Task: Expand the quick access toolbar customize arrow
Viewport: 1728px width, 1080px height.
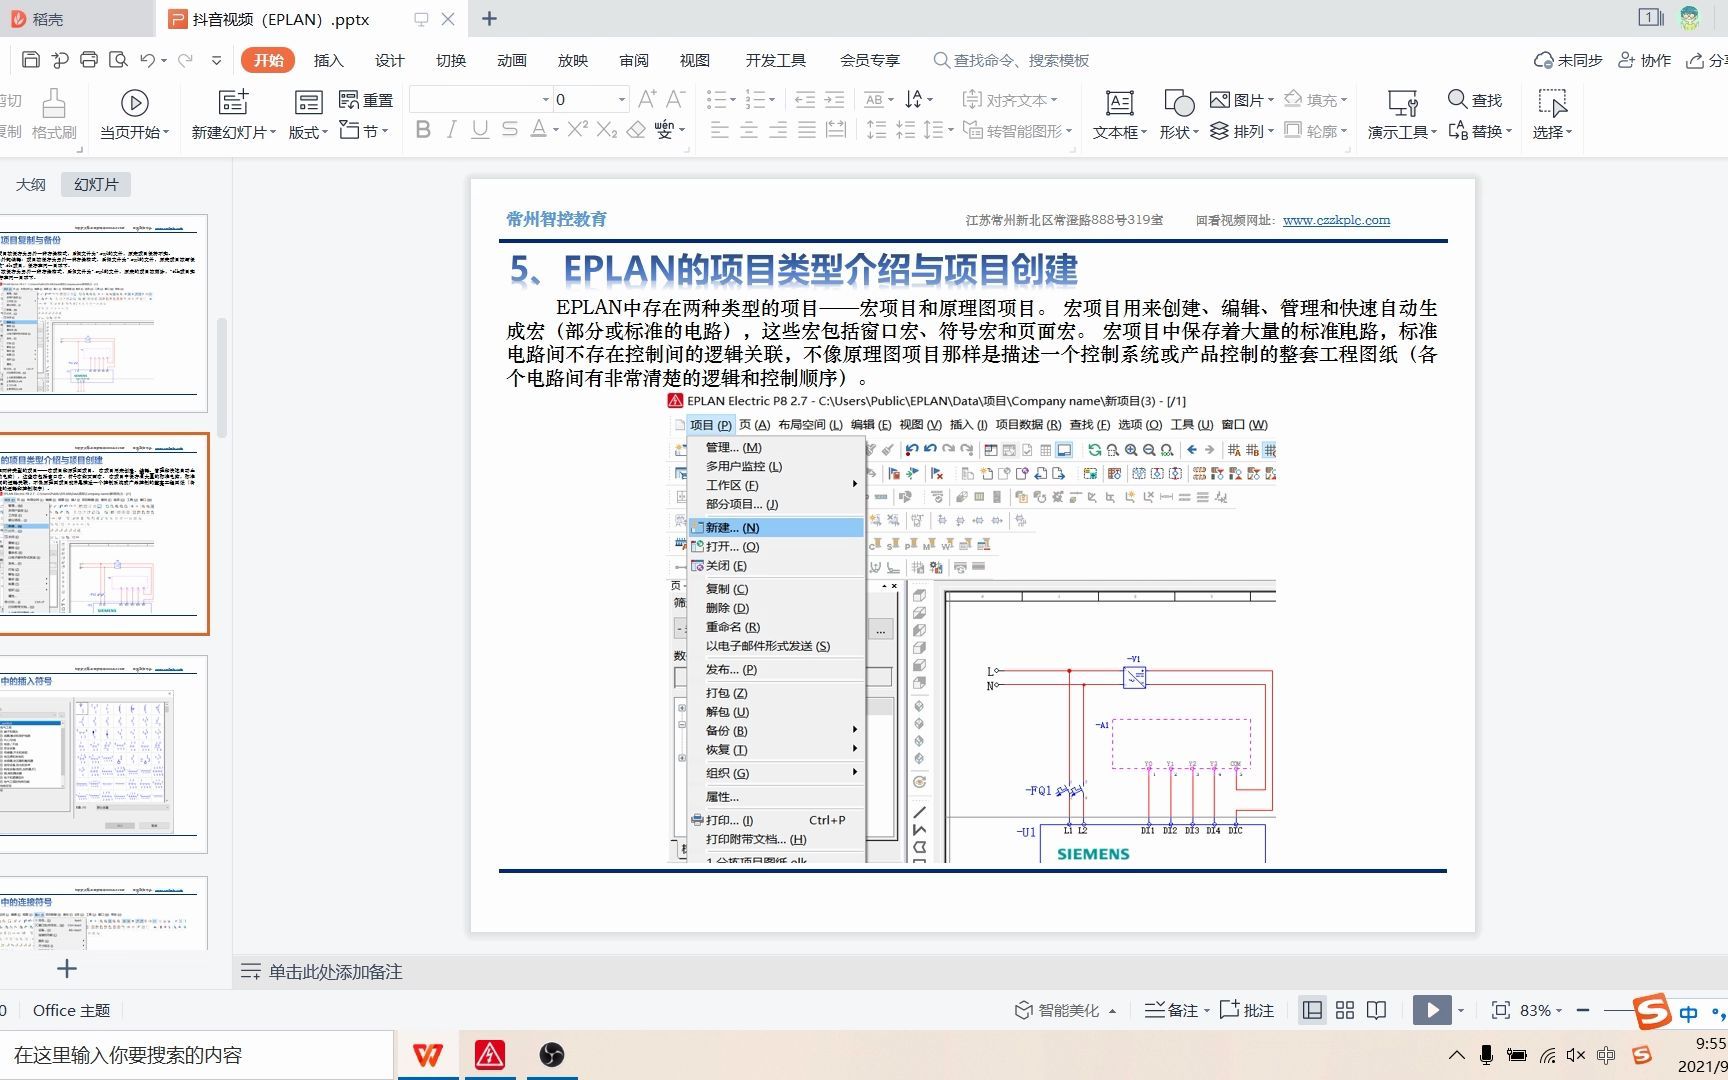Action: coord(216,61)
